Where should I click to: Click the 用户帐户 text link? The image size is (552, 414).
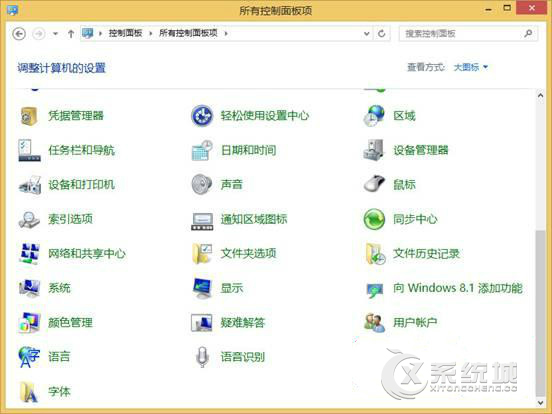tap(415, 322)
